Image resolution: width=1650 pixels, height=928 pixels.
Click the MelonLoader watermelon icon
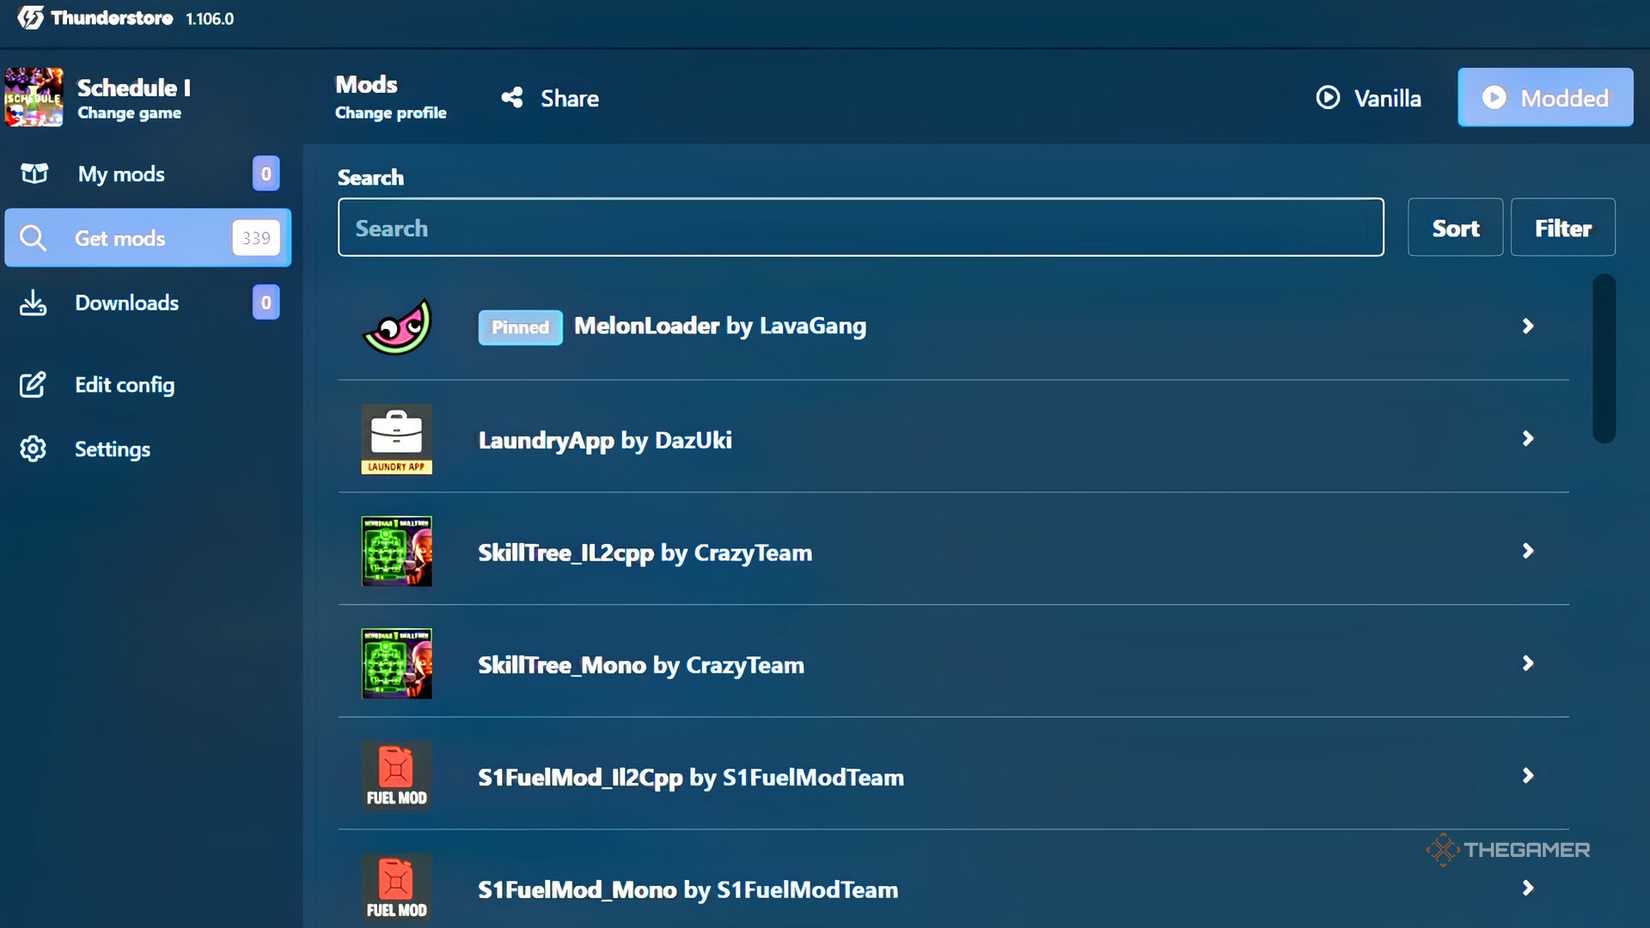(397, 326)
